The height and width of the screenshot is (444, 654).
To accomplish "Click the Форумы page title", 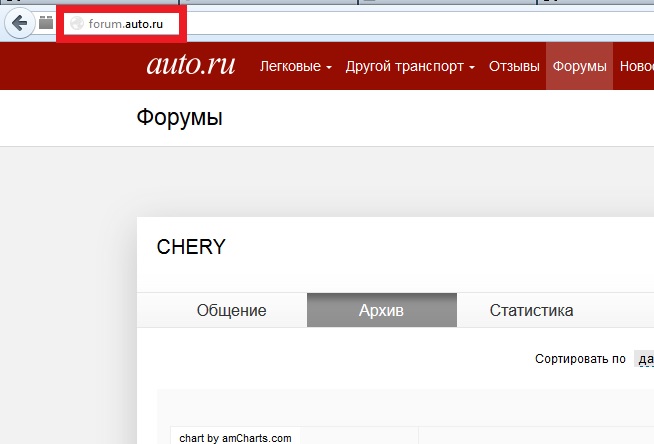I will [179, 118].
